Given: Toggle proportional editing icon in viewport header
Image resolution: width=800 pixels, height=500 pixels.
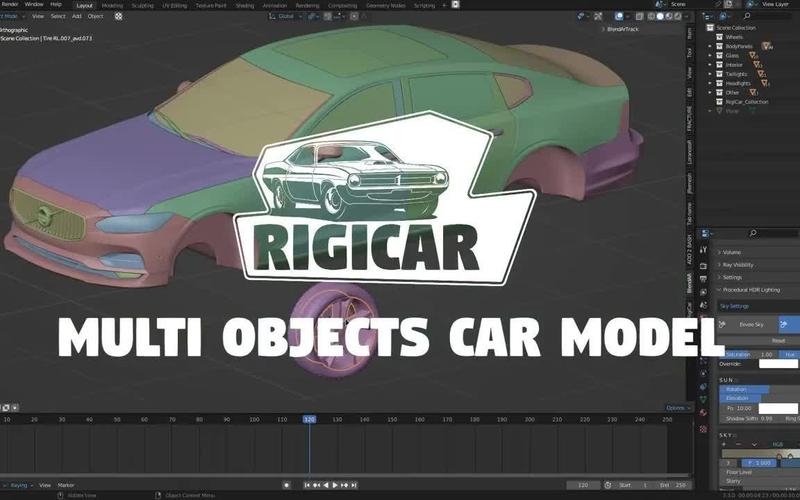Looking at the screenshot, I should point(355,16).
